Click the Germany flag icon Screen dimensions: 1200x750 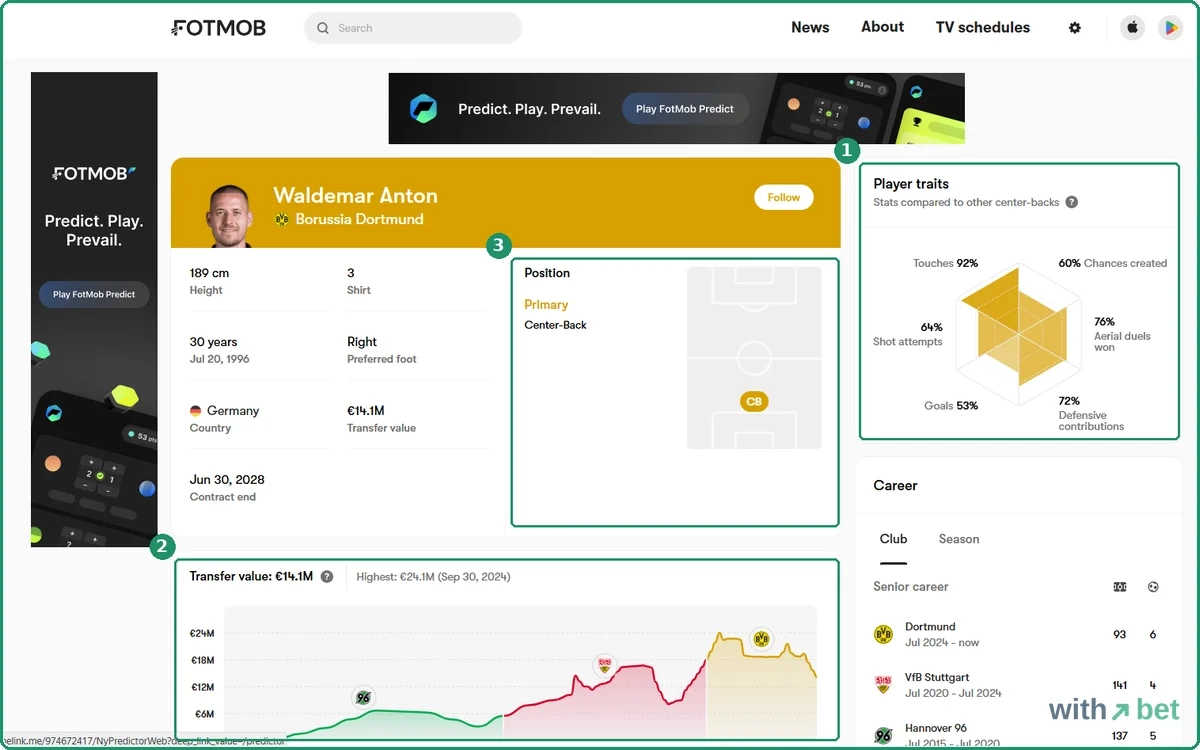[x=195, y=411]
